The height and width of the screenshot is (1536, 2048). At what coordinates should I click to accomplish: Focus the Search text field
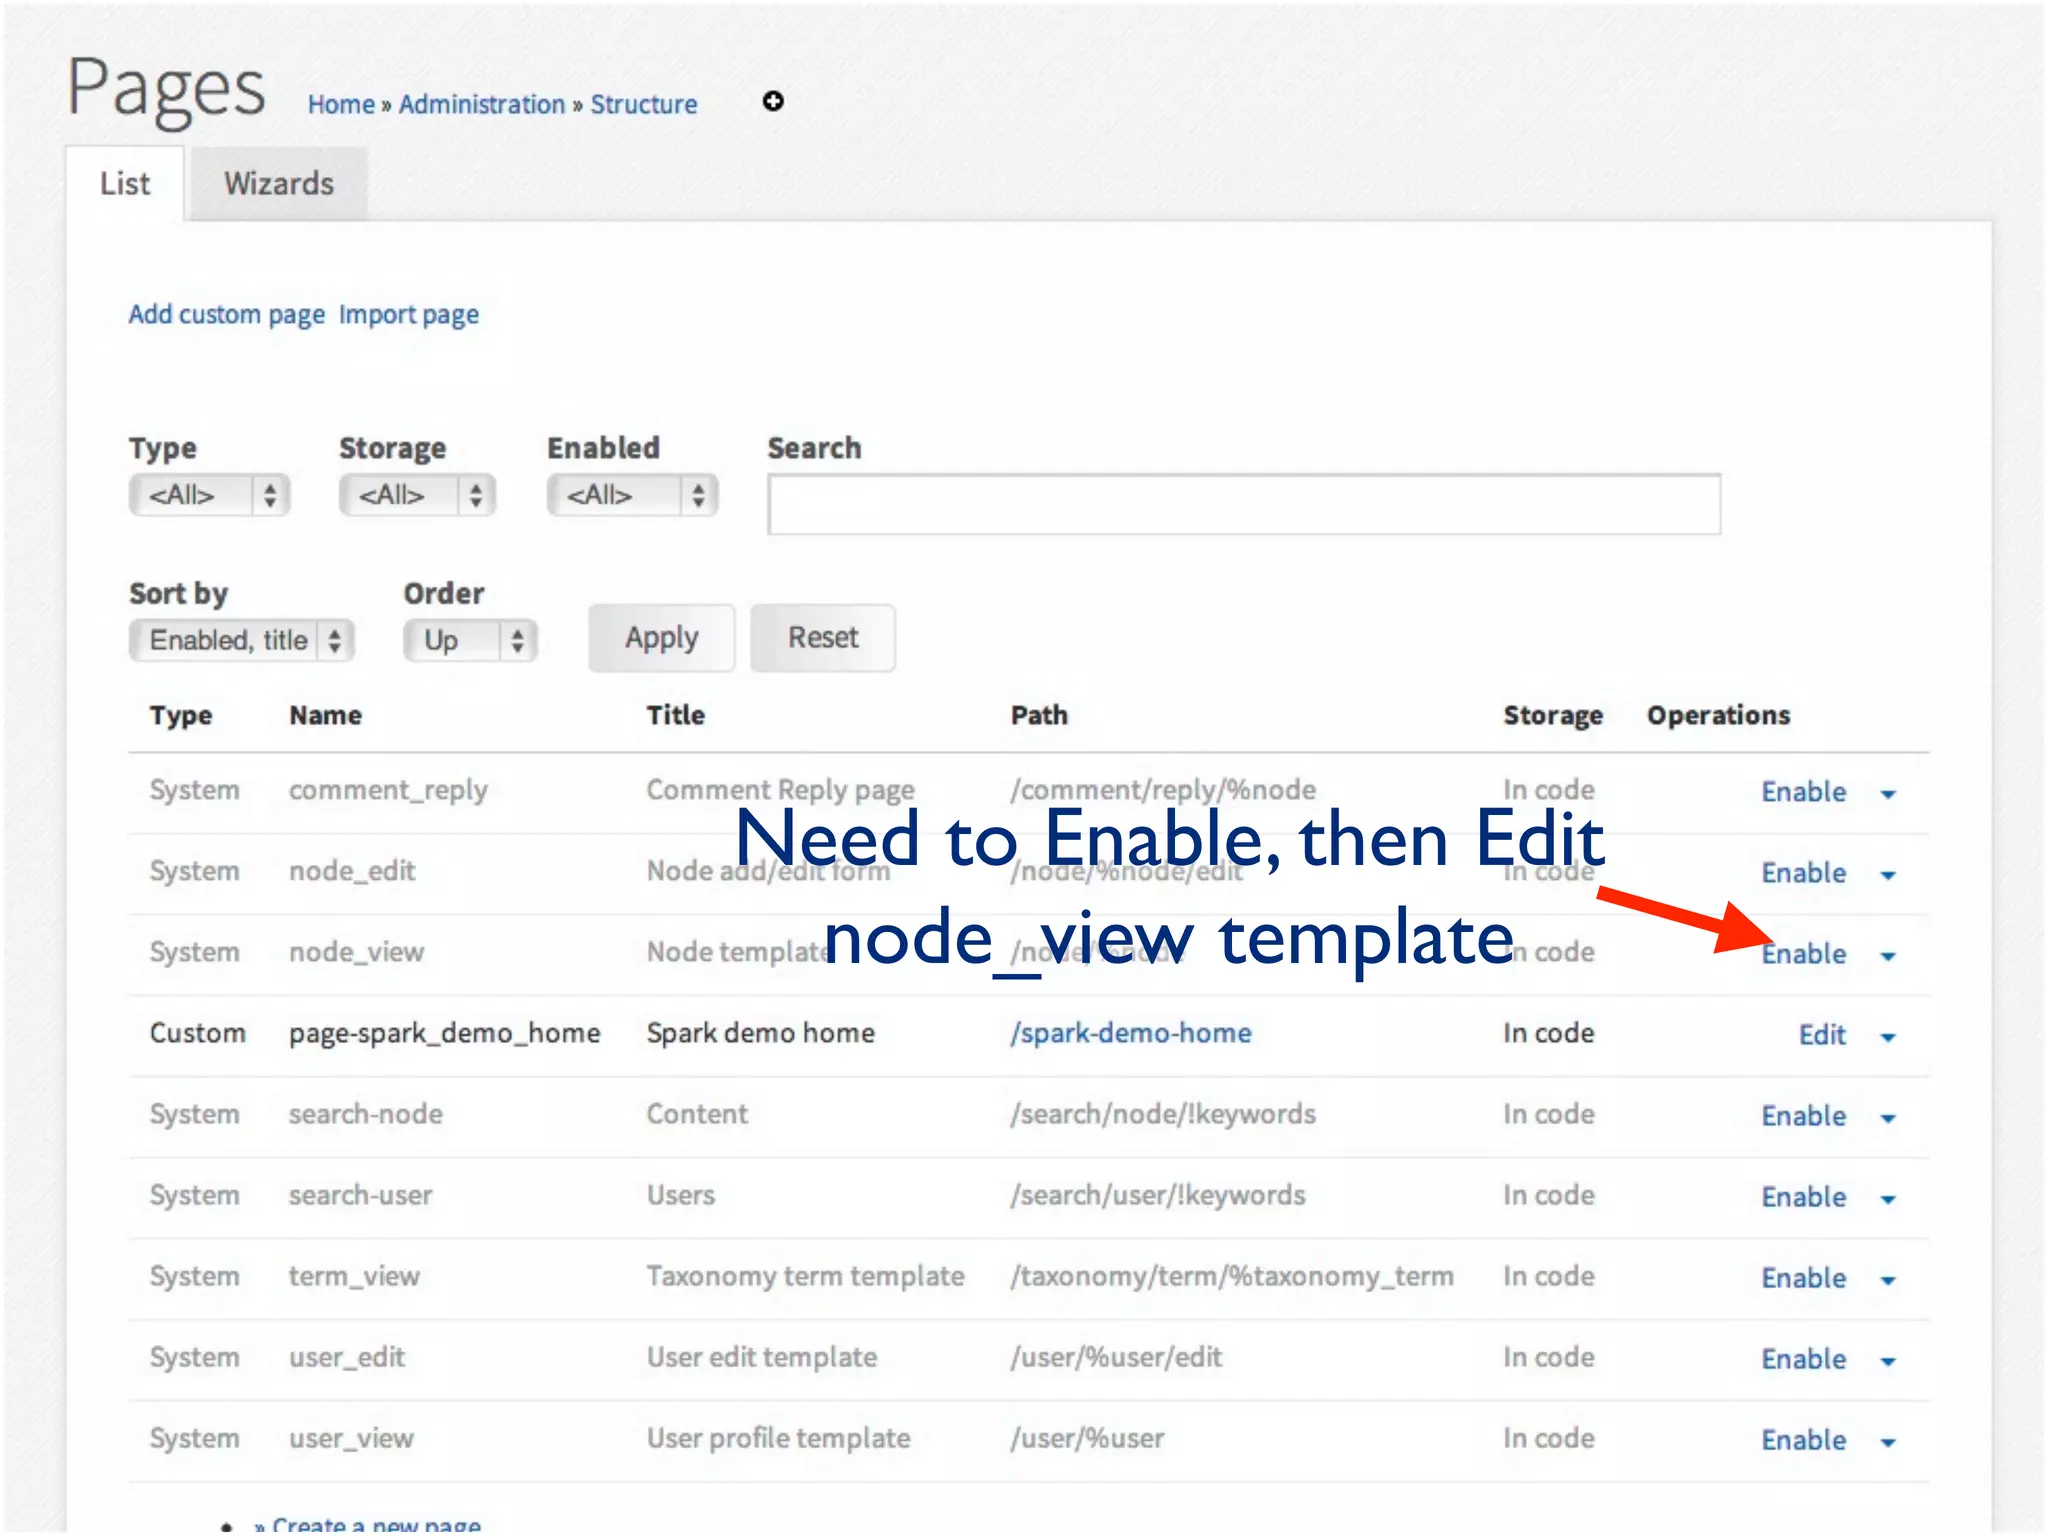pyautogui.click(x=1244, y=504)
